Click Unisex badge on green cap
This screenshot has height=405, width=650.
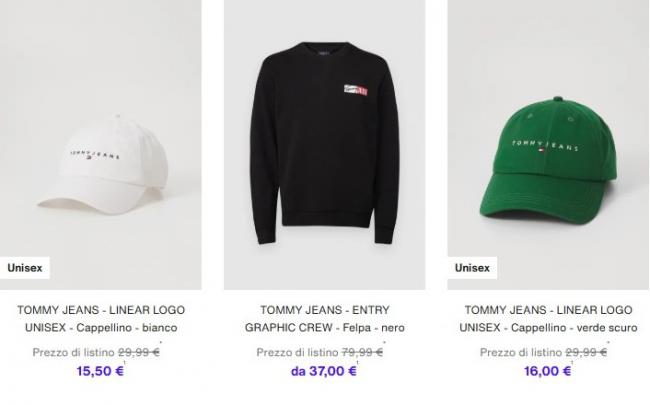pos(472,268)
